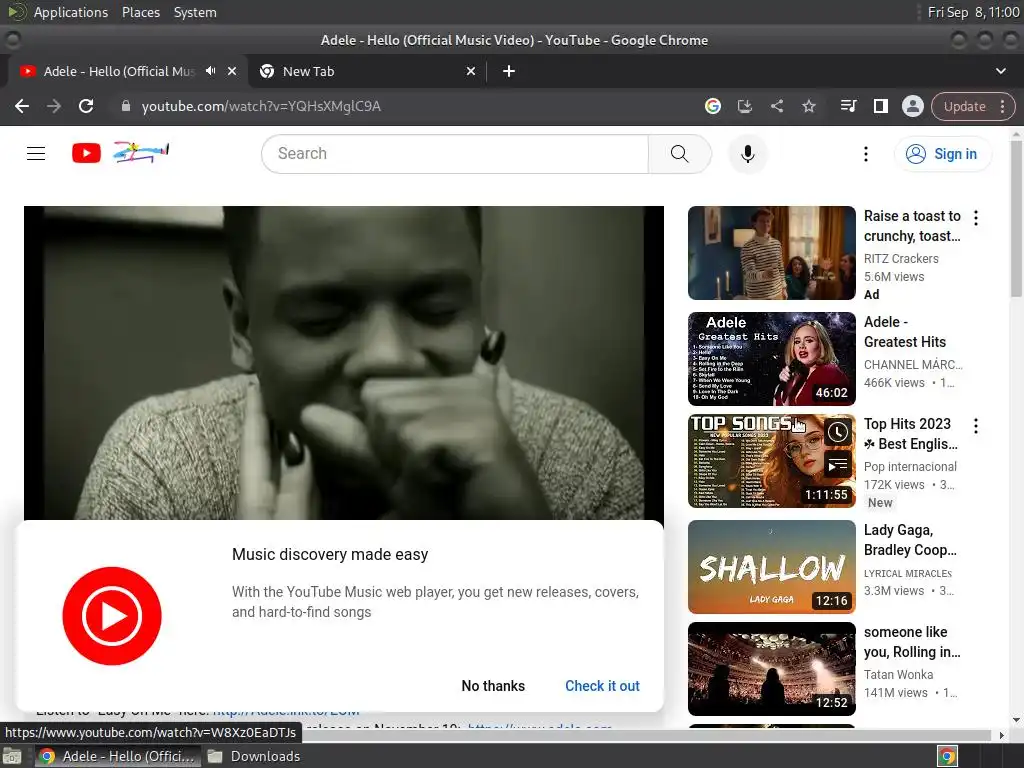1024x768 pixels.
Task: Click the horizontal scrollbar right arrow
Action: tap(1001, 735)
